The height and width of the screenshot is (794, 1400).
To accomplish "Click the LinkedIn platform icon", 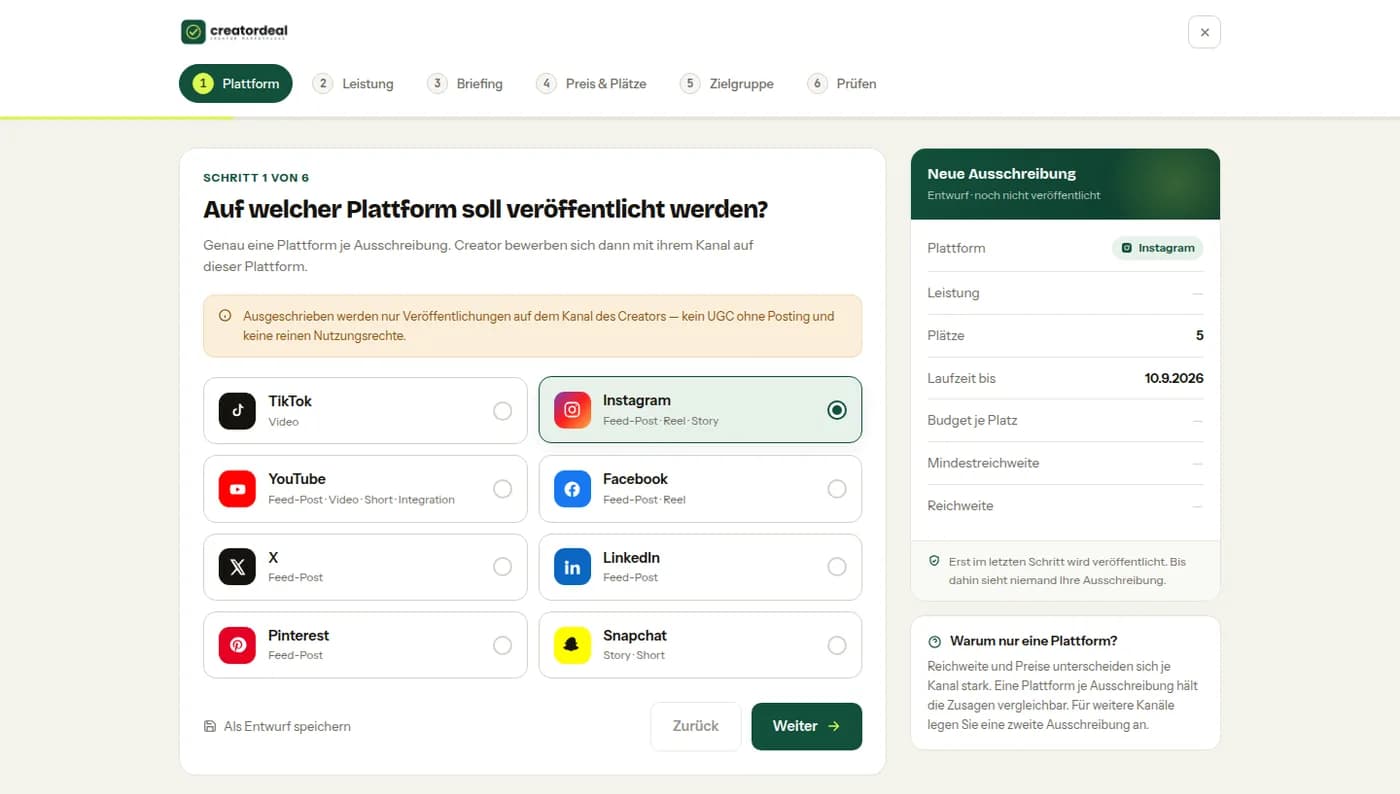I will pos(572,567).
